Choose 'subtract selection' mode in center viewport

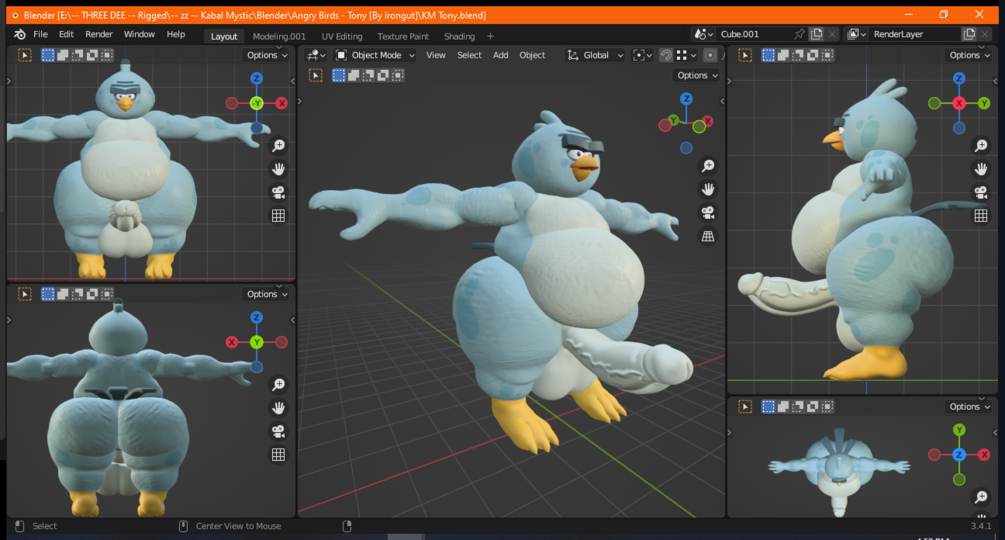pos(368,76)
